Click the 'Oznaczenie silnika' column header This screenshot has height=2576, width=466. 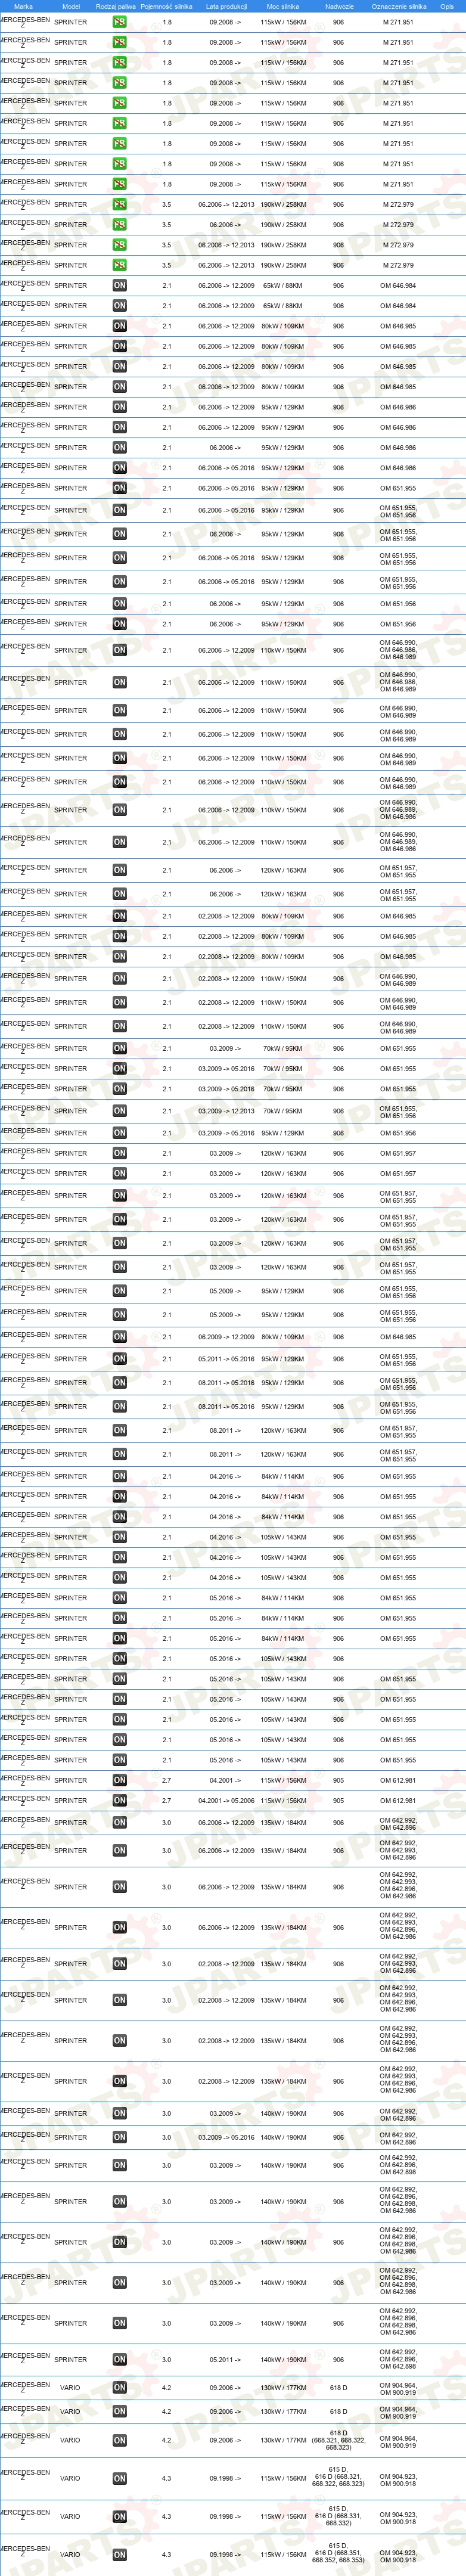[399, 6]
